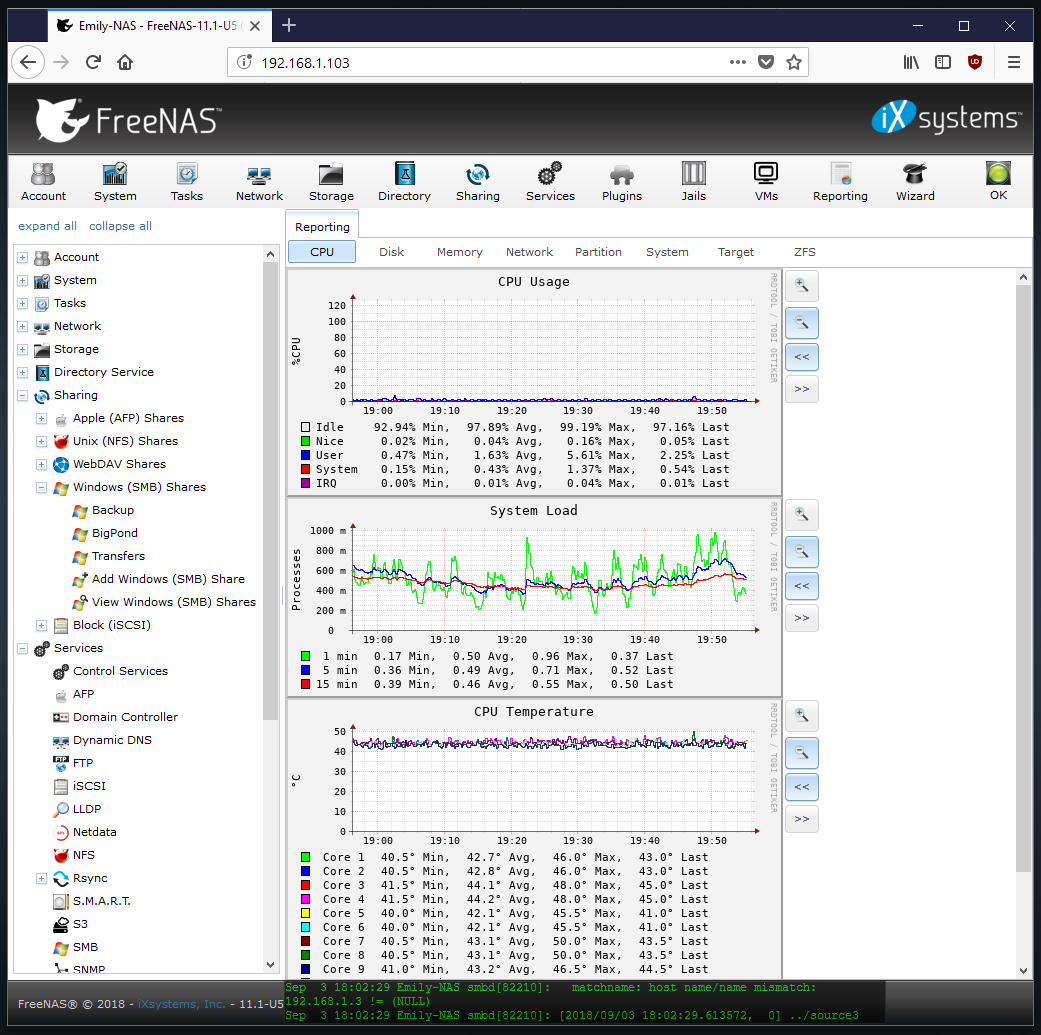The image size is (1041, 1035).
Task: Click the collapse all link
Action: (120, 226)
